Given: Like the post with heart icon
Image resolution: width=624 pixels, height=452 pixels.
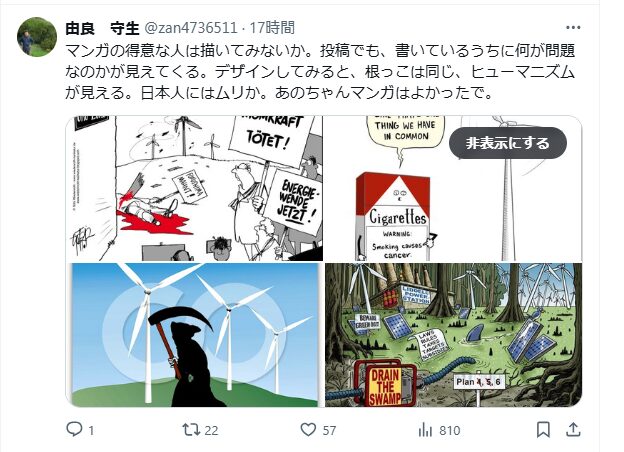Looking at the screenshot, I should (308, 430).
